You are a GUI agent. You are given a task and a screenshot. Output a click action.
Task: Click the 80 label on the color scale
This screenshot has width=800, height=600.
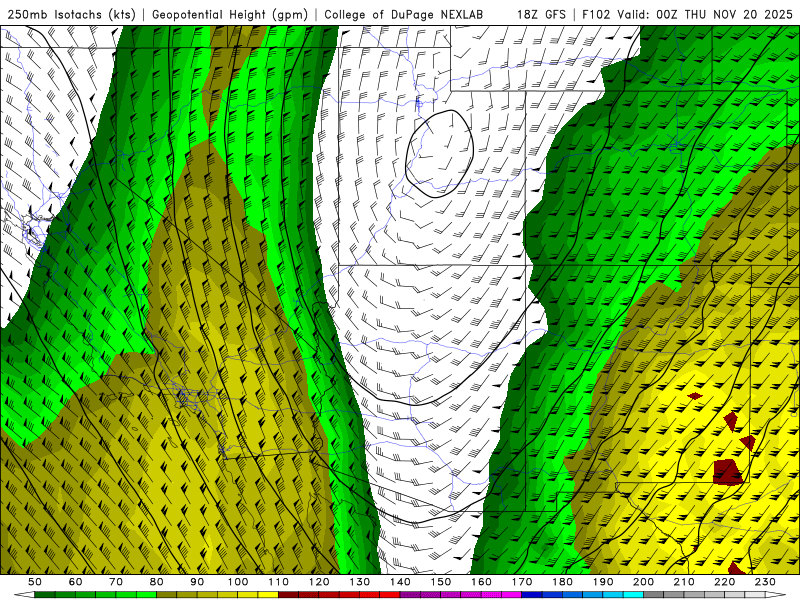pos(157,582)
